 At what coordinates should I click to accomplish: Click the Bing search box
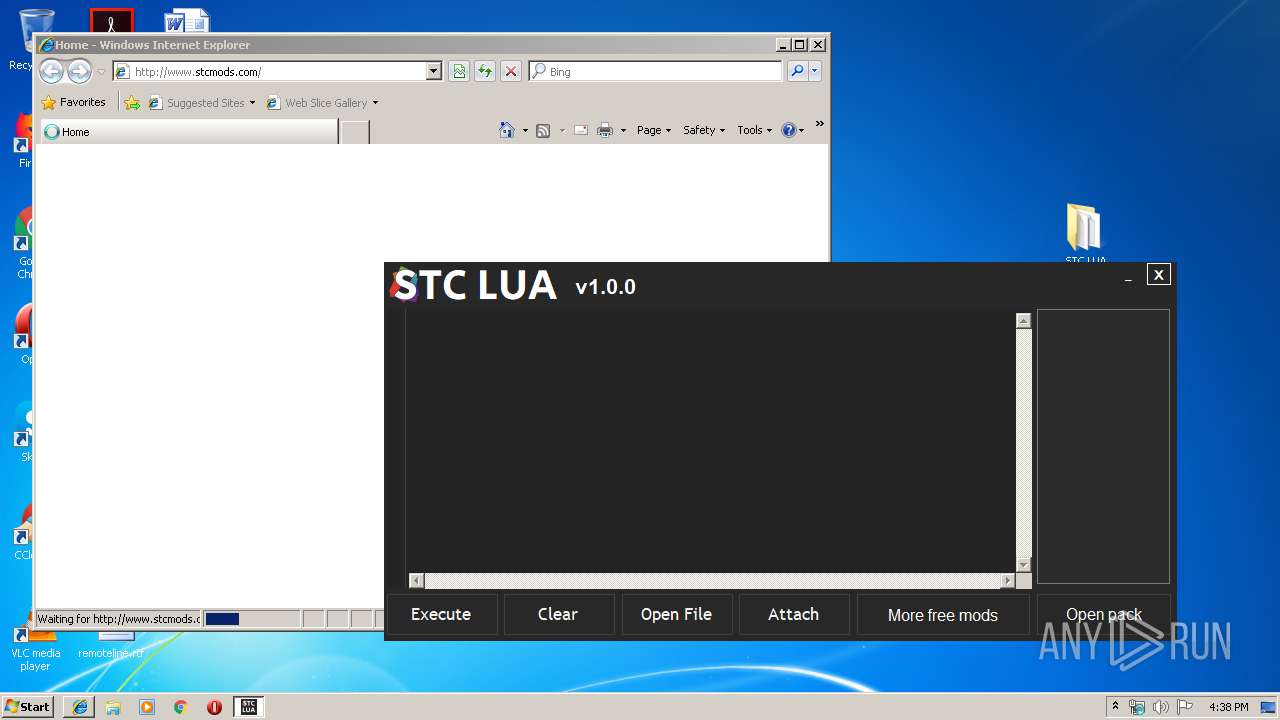[x=655, y=71]
